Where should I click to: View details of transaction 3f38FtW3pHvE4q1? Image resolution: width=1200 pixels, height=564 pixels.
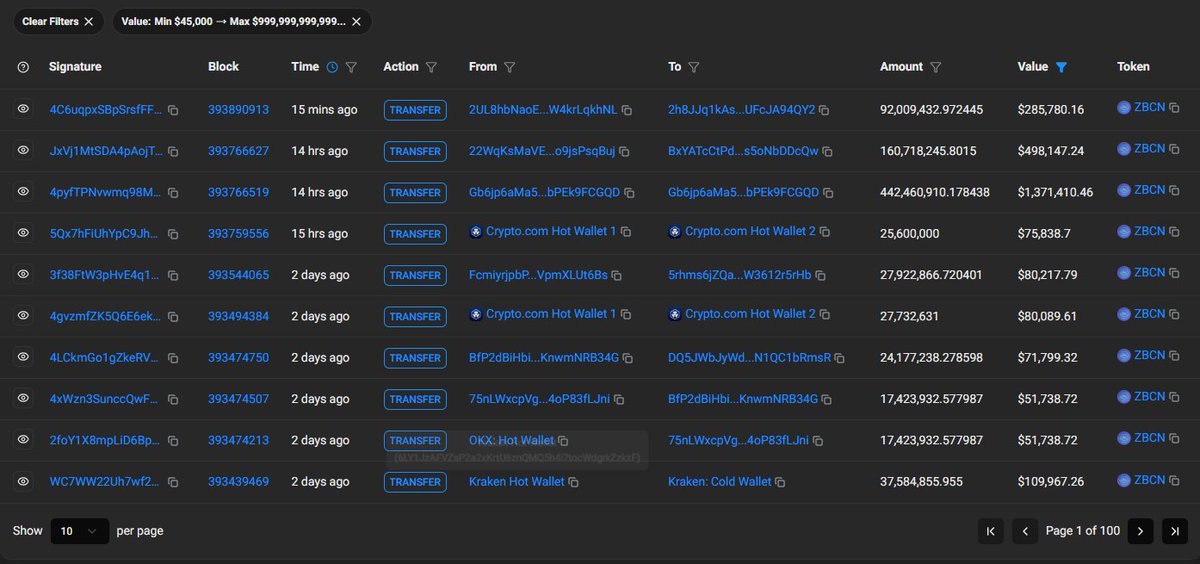[23, 274]
